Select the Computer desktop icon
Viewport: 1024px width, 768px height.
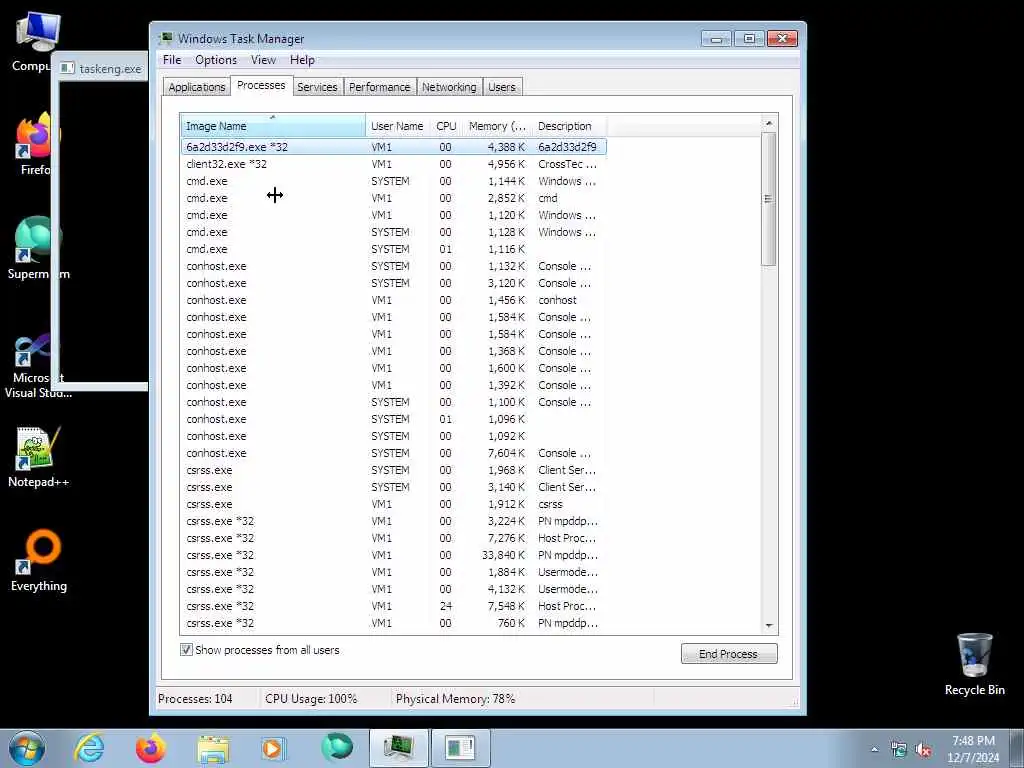(x=31, y=41)
